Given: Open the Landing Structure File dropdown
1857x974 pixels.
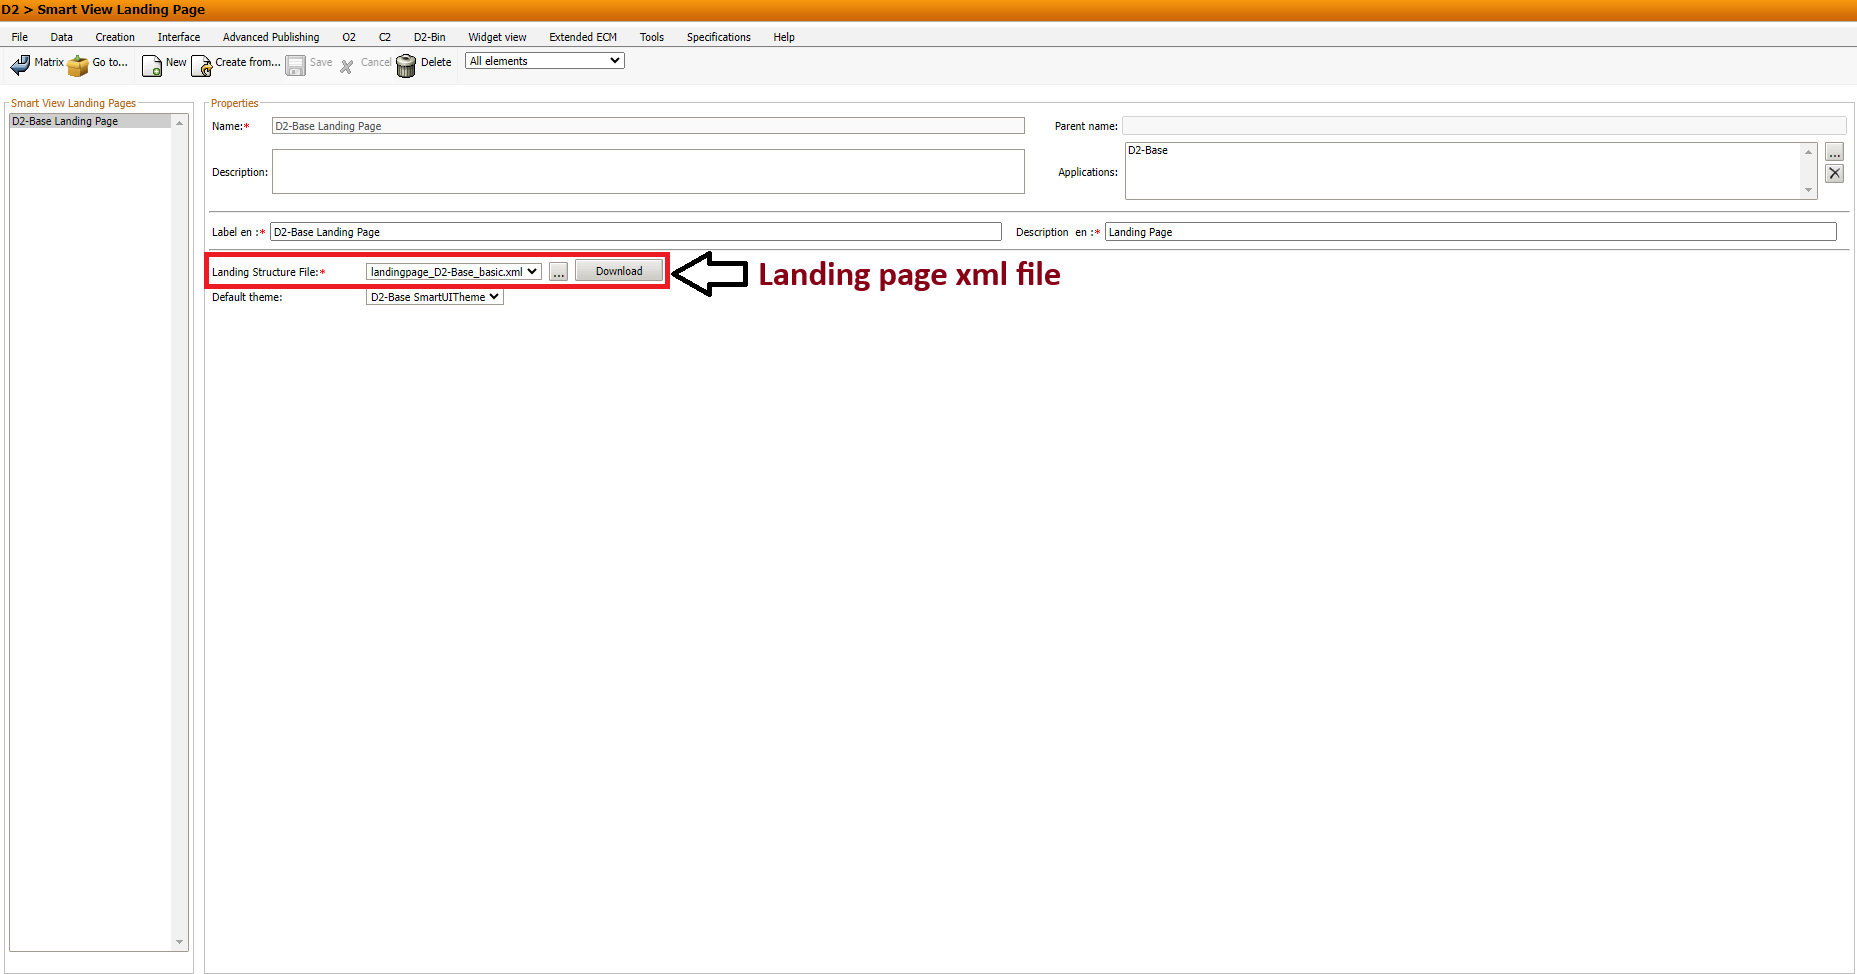Looking at the screenshot, I should (x=454, y=272).
